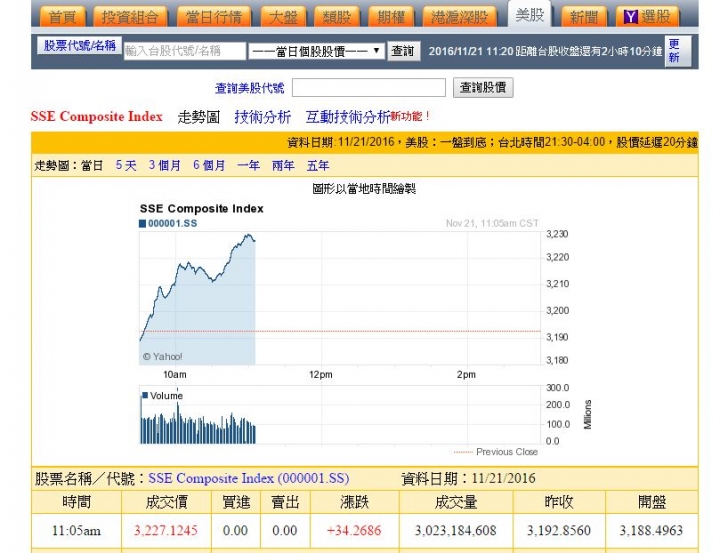This screenshot has height=553, width=720.
Task: Open the 期權 tab
Action: pyautogui.click(x=391, y=17)
